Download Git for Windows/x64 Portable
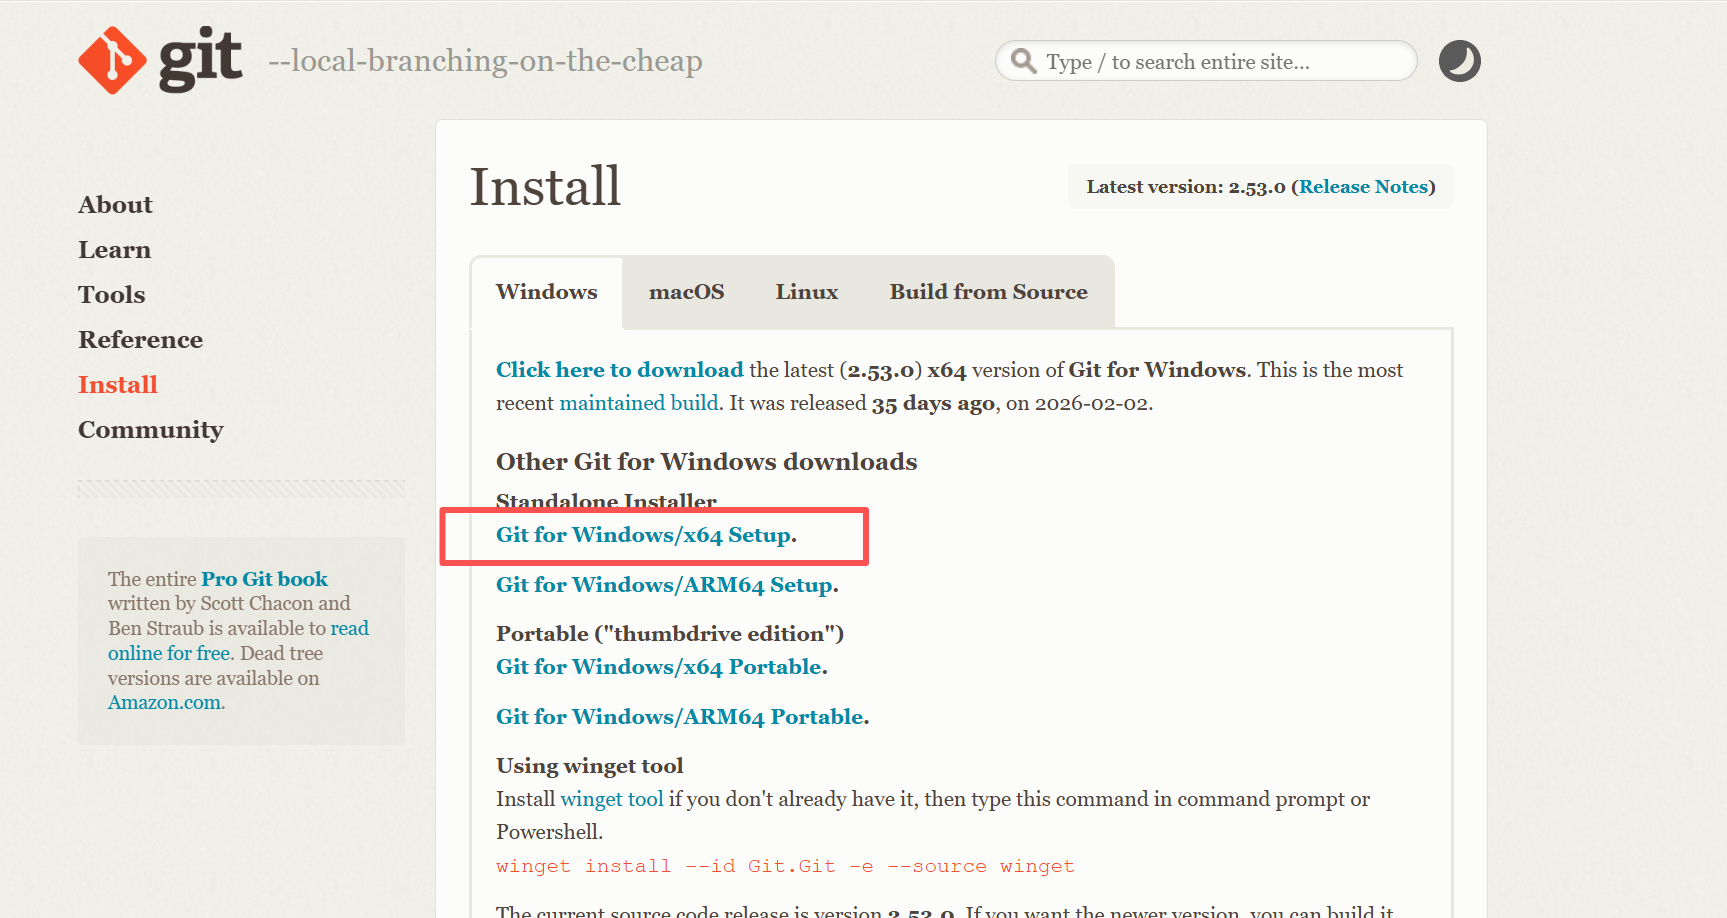Screen dimensions: 1727x918 click(659, 667)
